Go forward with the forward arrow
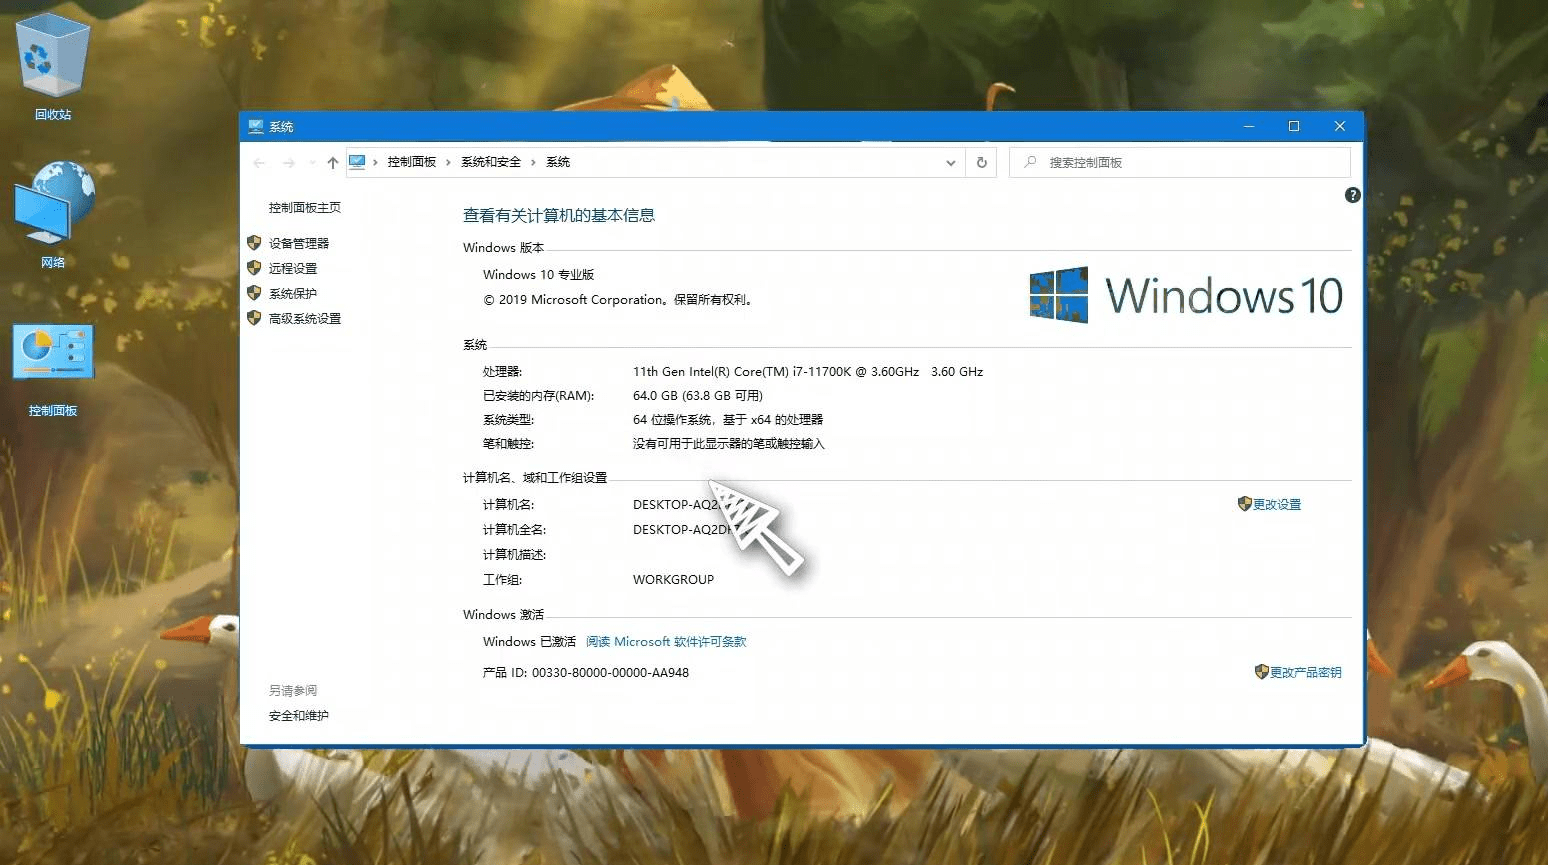 289,162
